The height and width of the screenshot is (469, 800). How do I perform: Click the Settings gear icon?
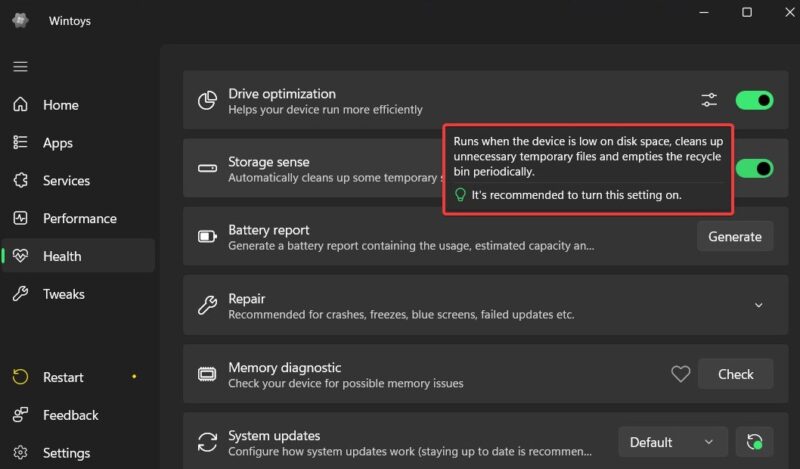20,453
